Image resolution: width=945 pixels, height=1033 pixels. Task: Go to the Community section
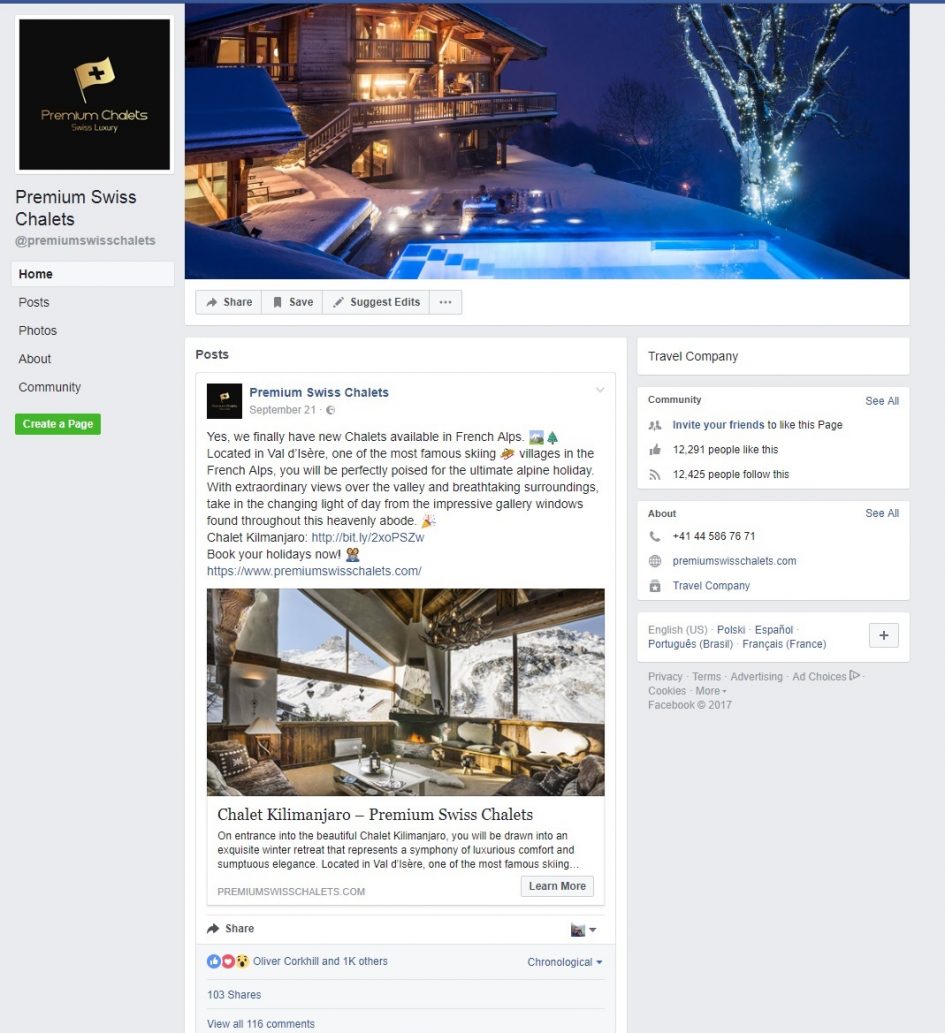(x=49, y=387)
